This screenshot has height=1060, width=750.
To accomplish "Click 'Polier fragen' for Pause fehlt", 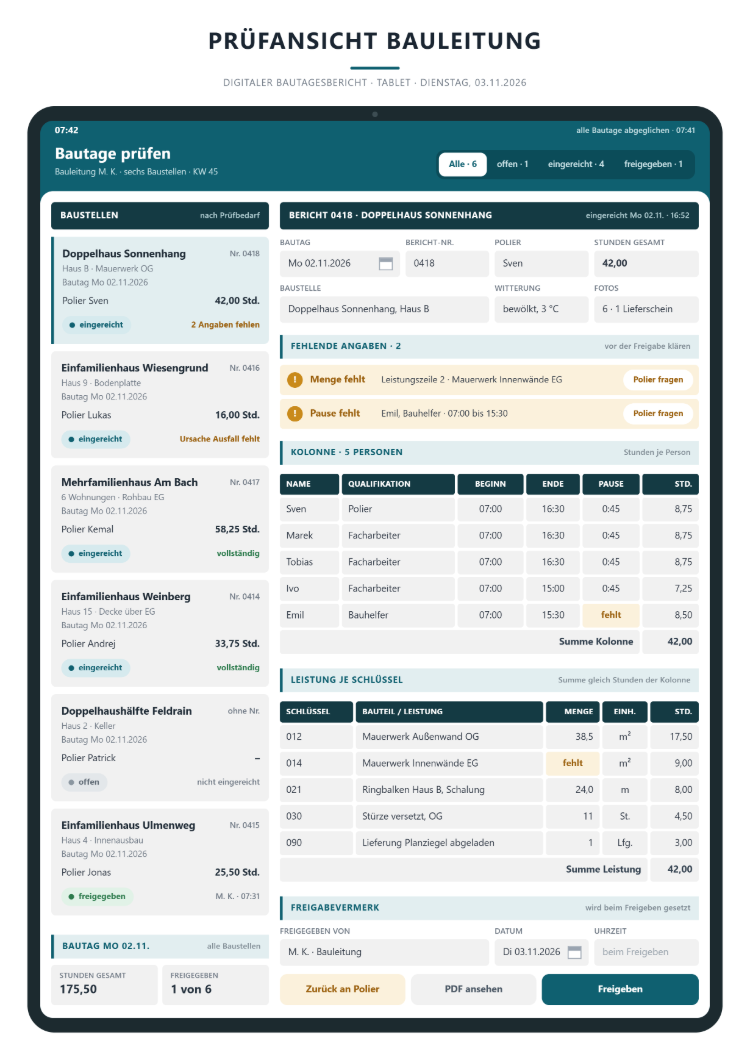I will [658, 413].
